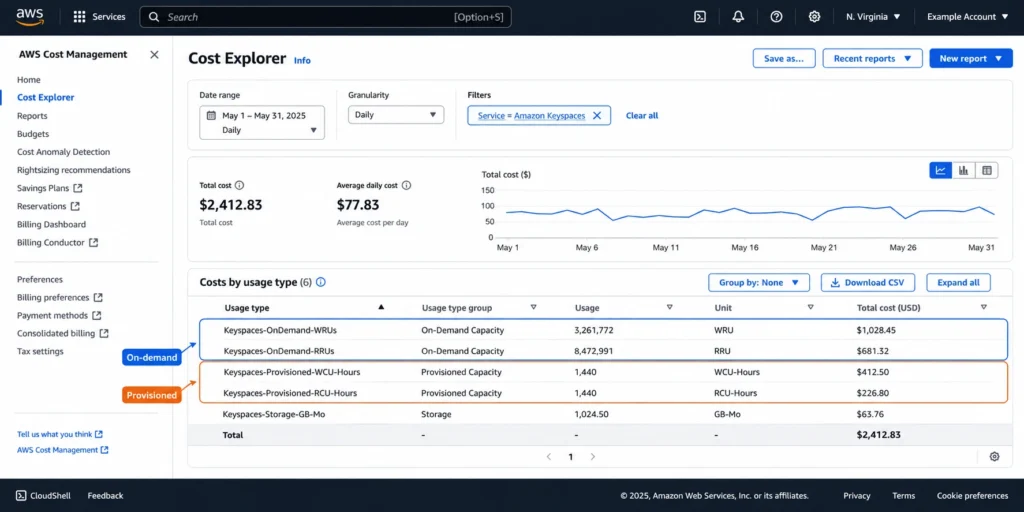Open the Group by: None dropdown
1024x512 pixels.
[x=759, y=283]
